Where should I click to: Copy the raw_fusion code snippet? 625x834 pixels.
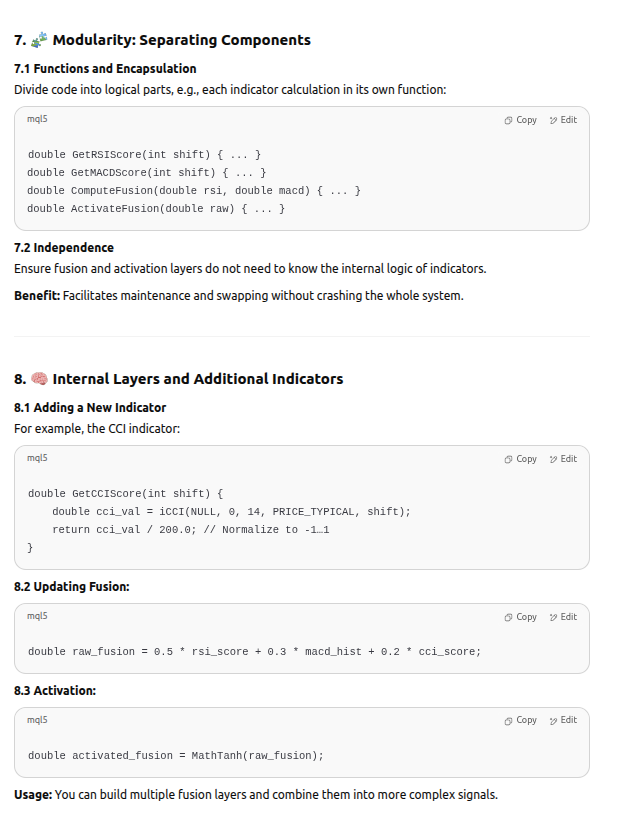[521, 617]
